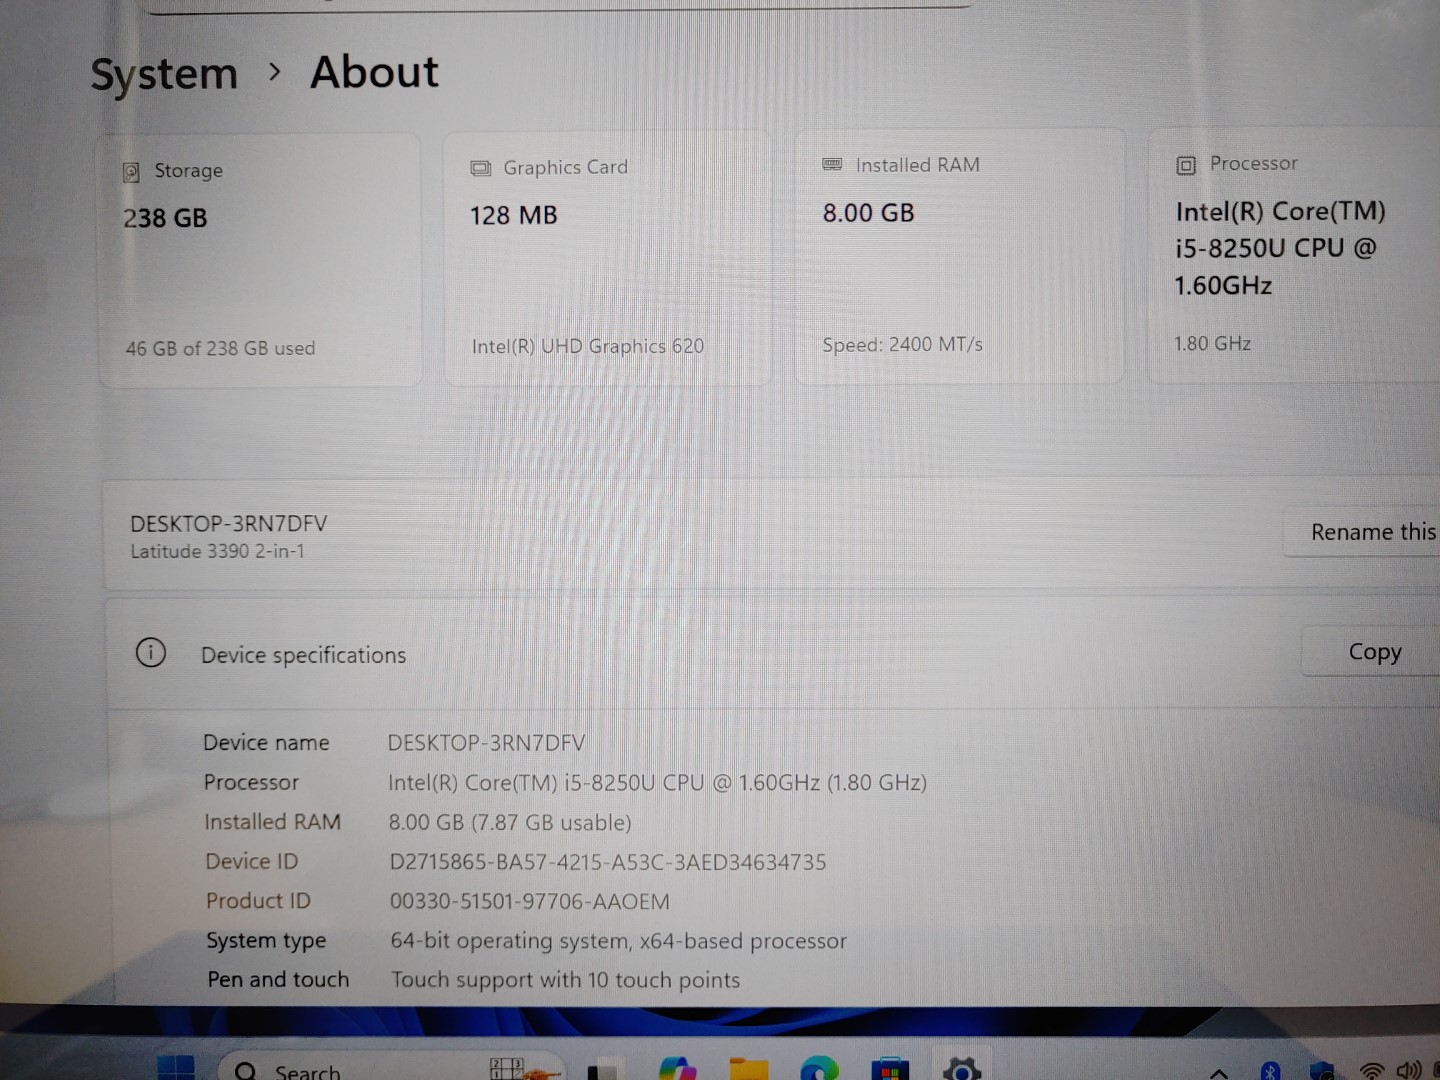Open Wi-Fi network tray icon
The height and width of the screenshot is (1080, 1440).
(x=1373, y=1072)
